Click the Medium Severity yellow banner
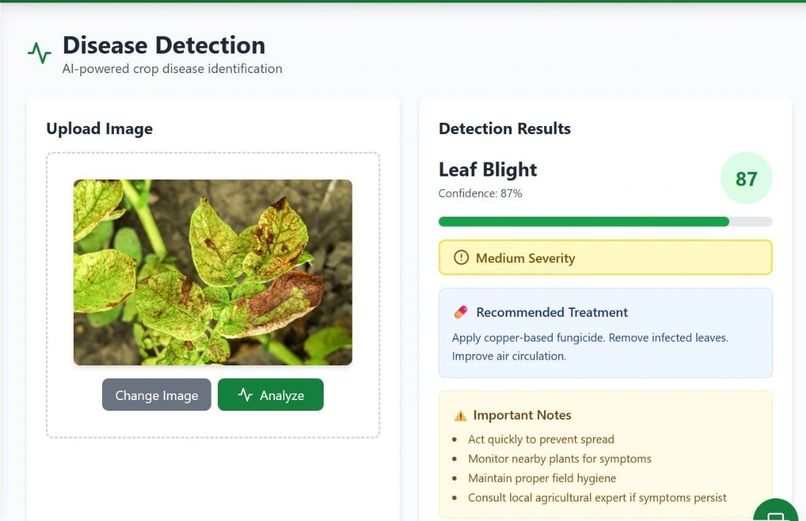 point(605,257)
